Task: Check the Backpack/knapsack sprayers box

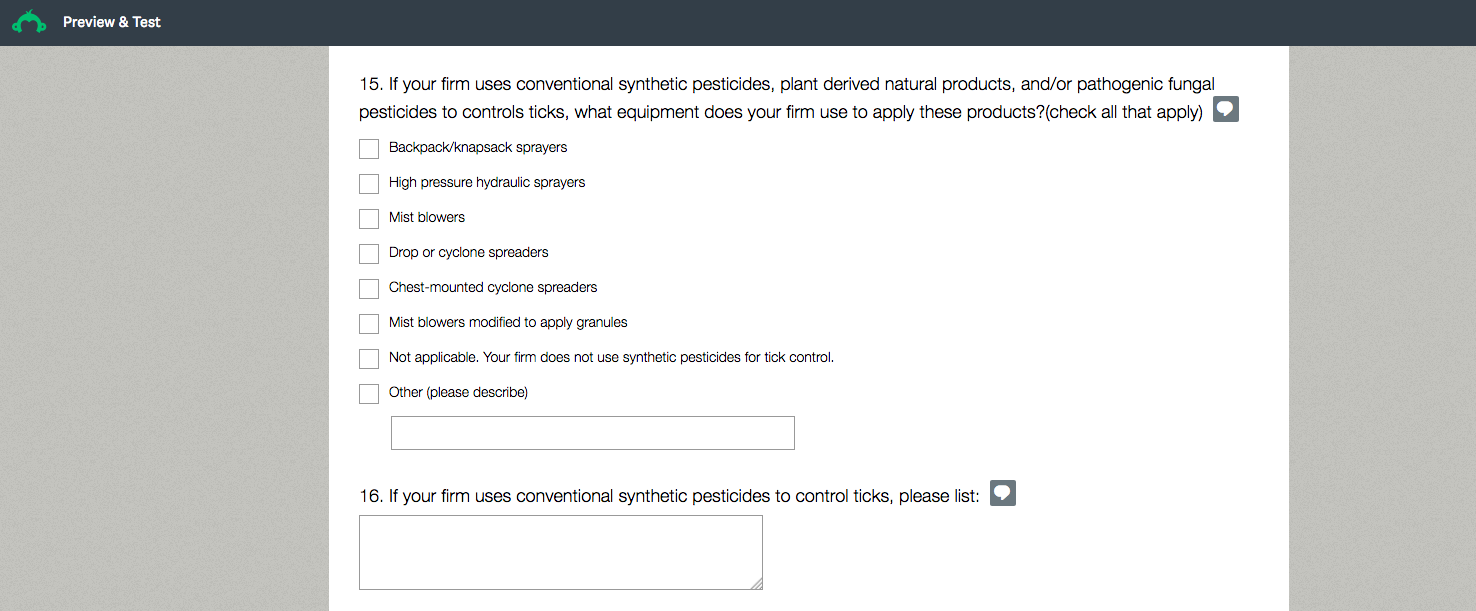Action: click(x=369, y=149)
